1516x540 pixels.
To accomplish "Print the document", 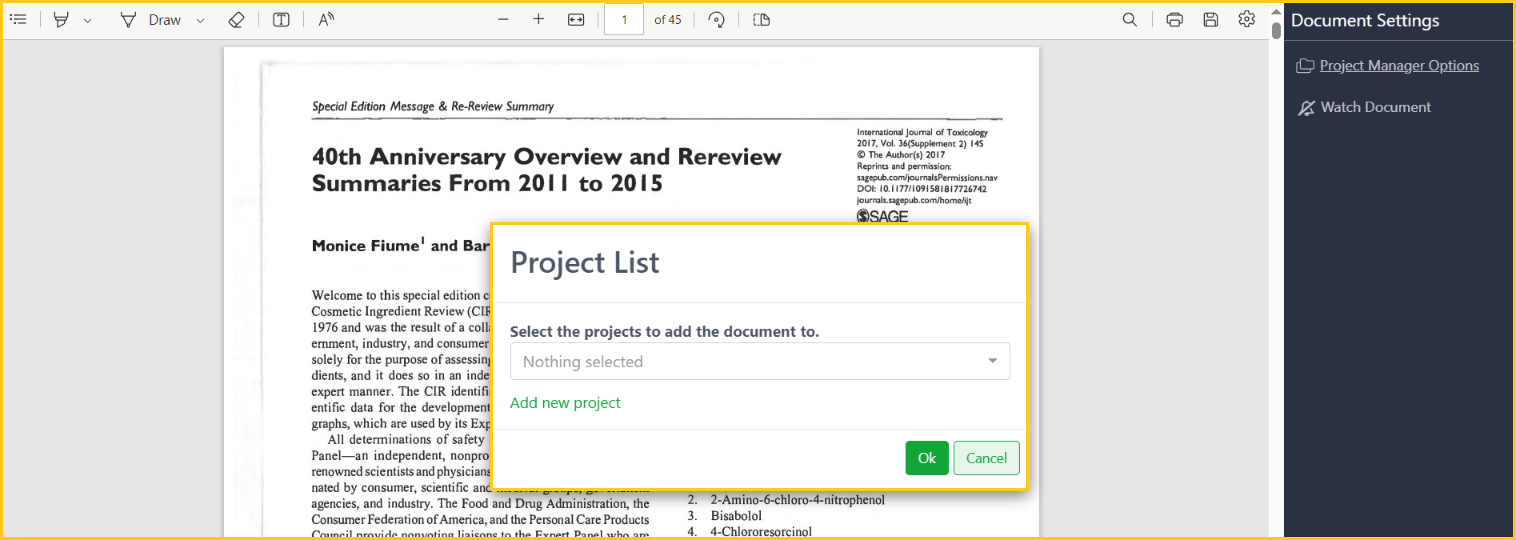I will click(x=1175, y=20).
